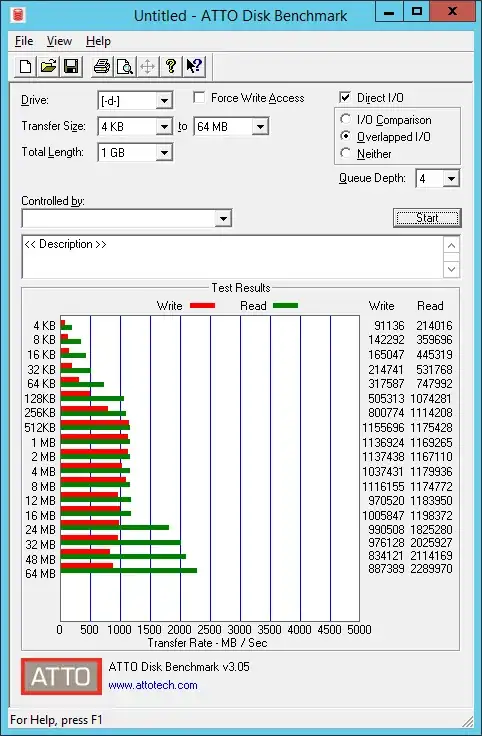Open a saved benchmark file icon
The width and height of the screenshot is (482, 736).
(x=48, y=67)
